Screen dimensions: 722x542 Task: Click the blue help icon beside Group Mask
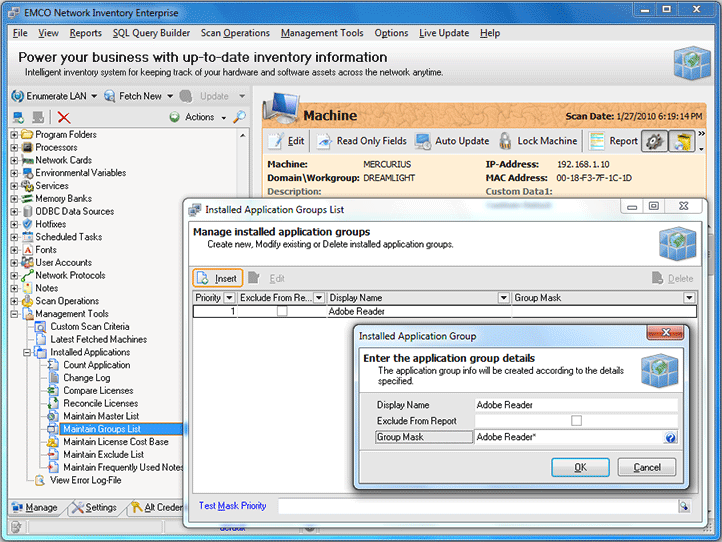671,437
